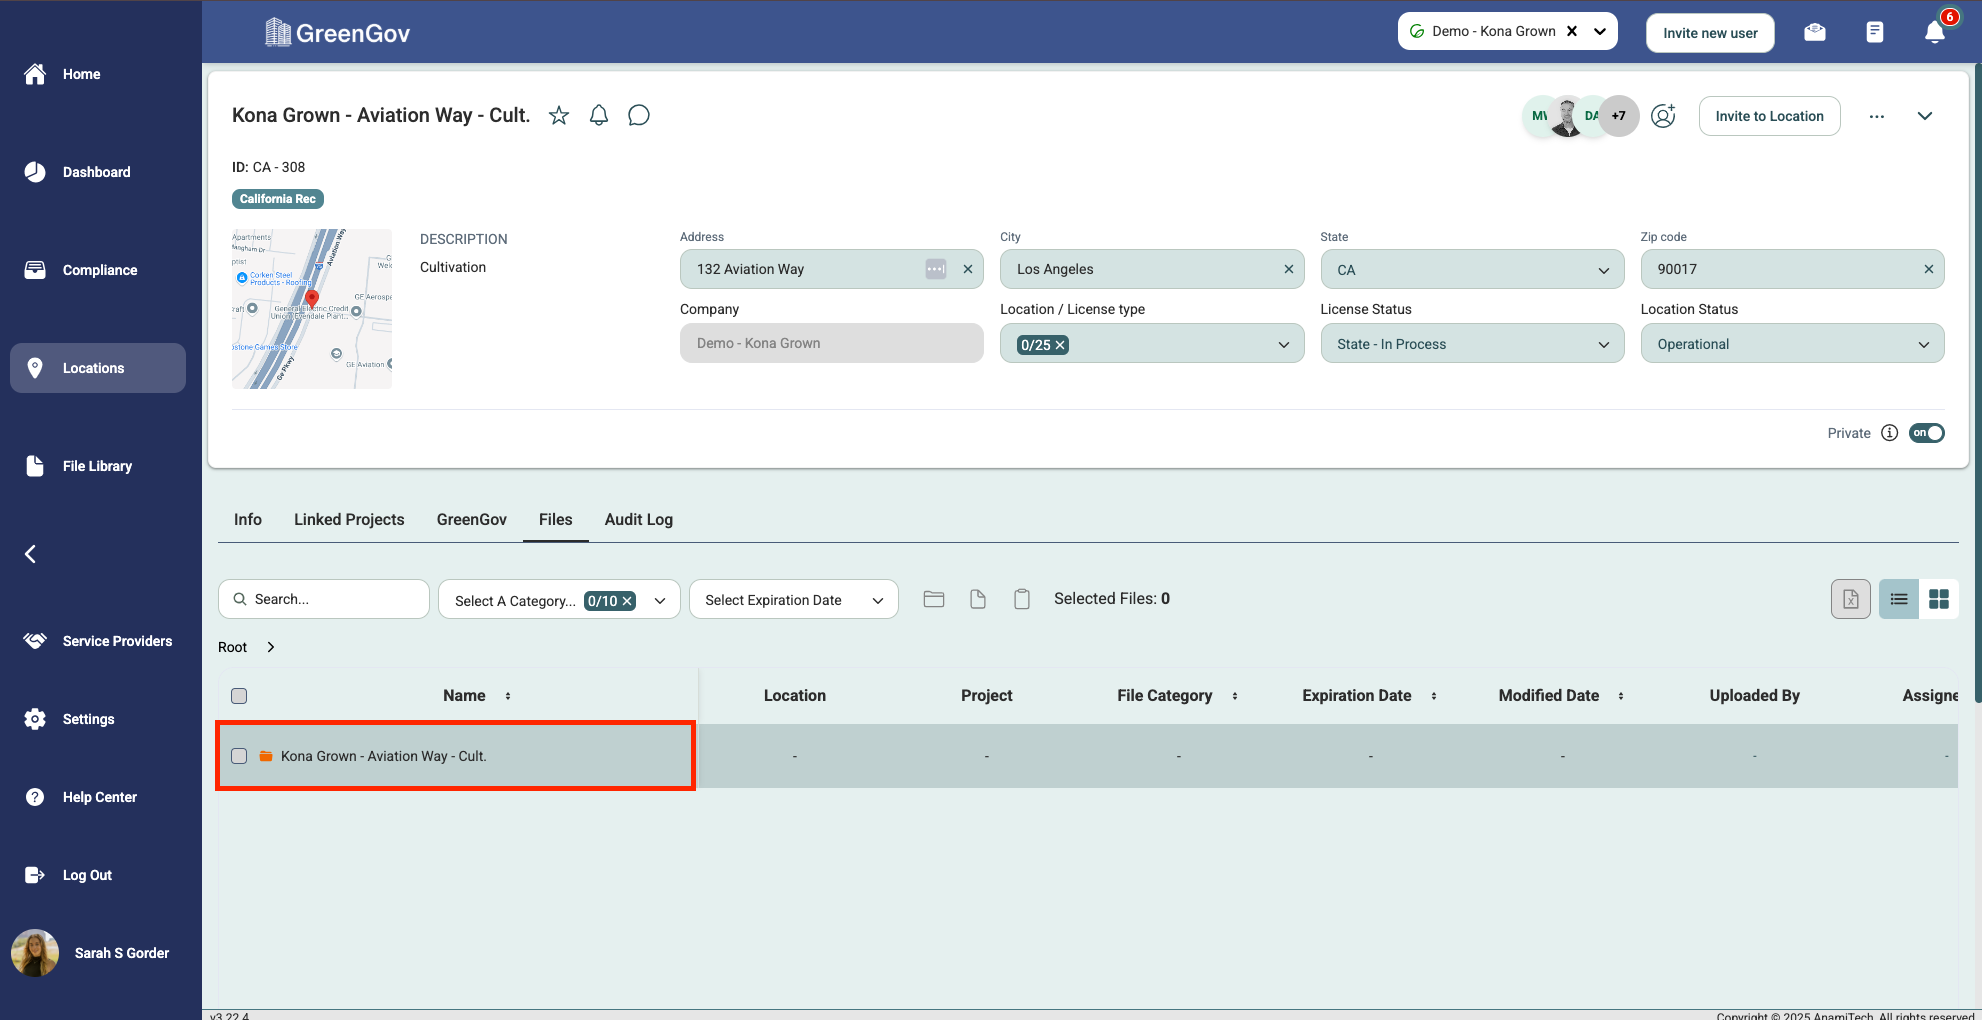
Task: Open the License Status dropdown
Action: point(1472,344)
